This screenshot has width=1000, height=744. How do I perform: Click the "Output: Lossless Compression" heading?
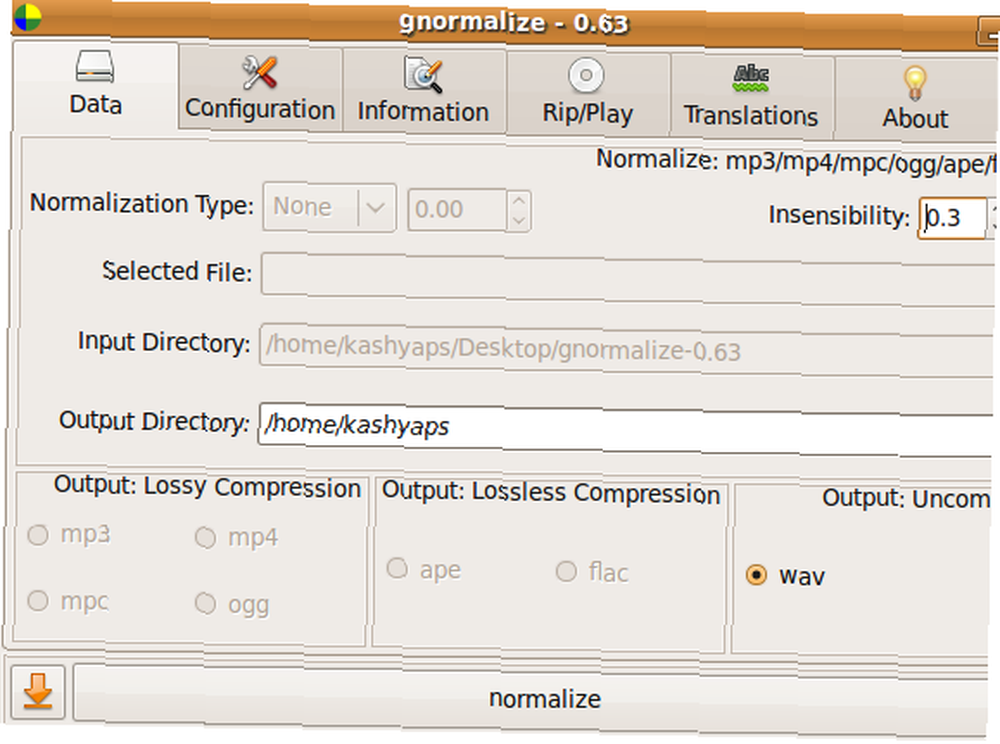551,493
